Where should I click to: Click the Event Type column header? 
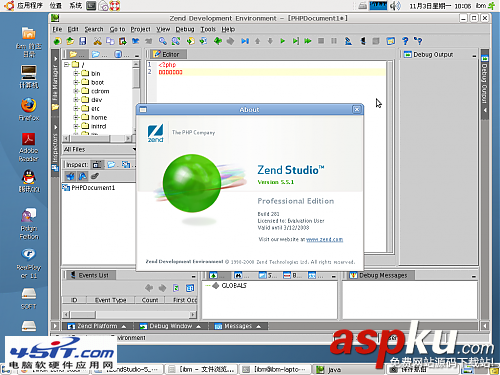pyautogui.click(x=110, y=300)
